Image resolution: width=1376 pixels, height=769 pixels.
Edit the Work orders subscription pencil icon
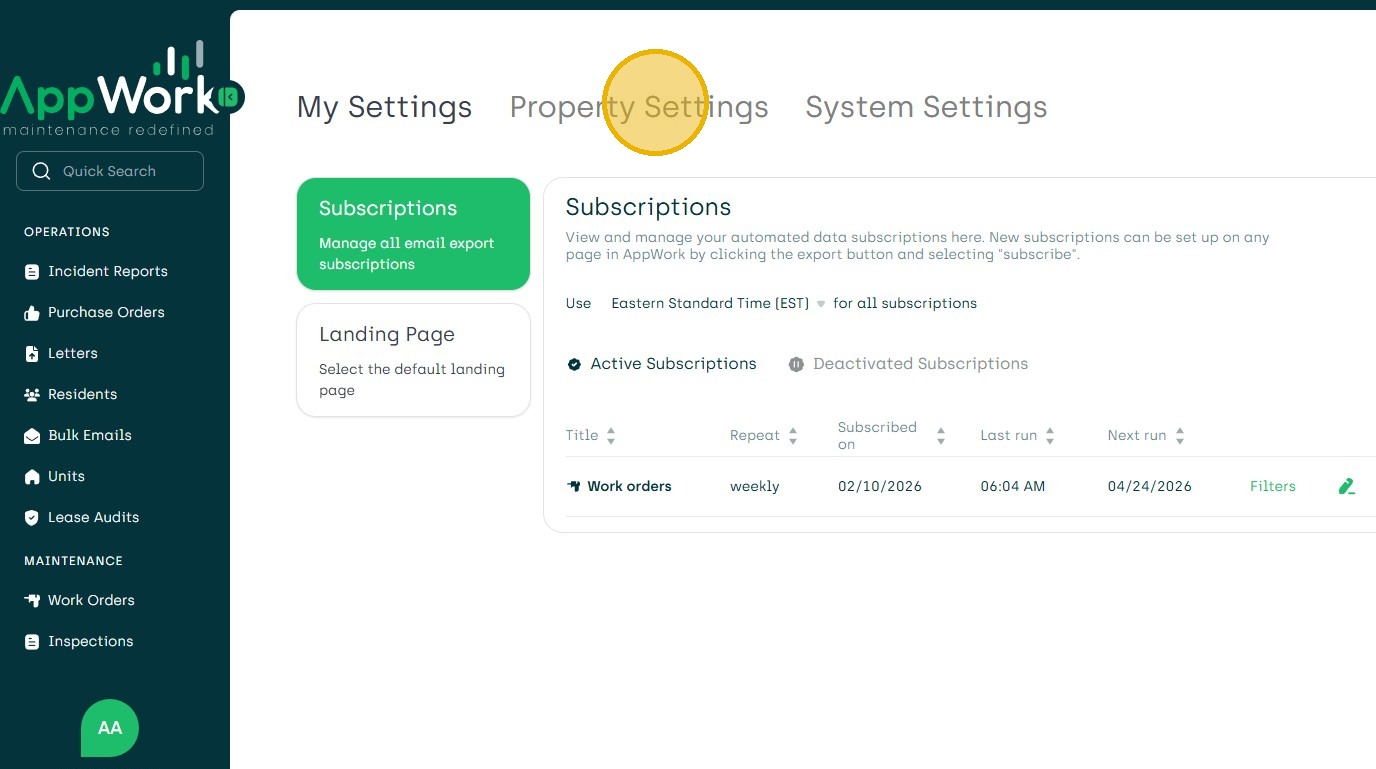[x=1347, y=486]
